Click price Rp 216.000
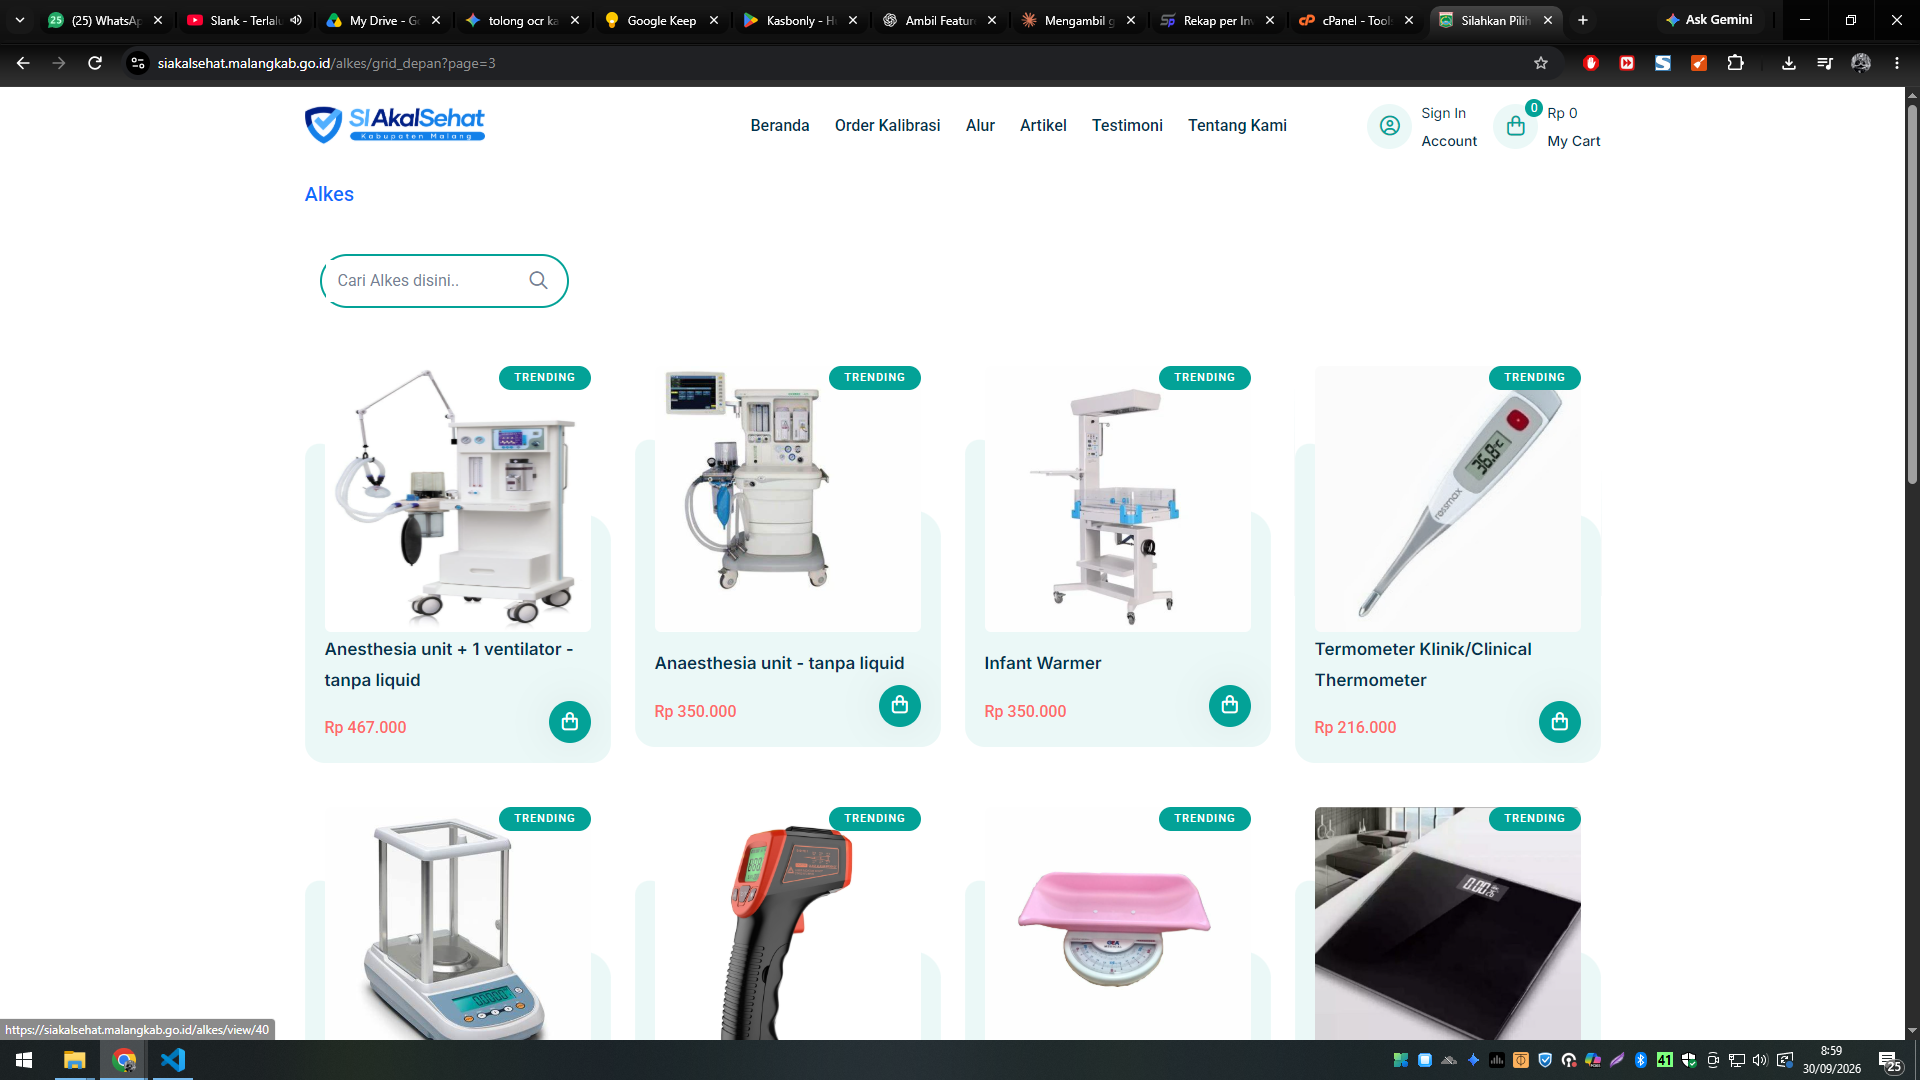Image resolution: width=1920 pixels, height=1080 pixels. (x=1355, y=728)
